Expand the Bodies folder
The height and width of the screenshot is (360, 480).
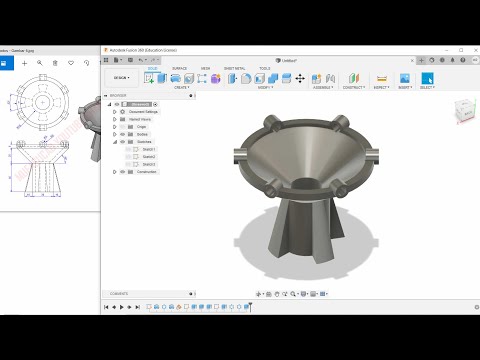(x=115, y=134)
